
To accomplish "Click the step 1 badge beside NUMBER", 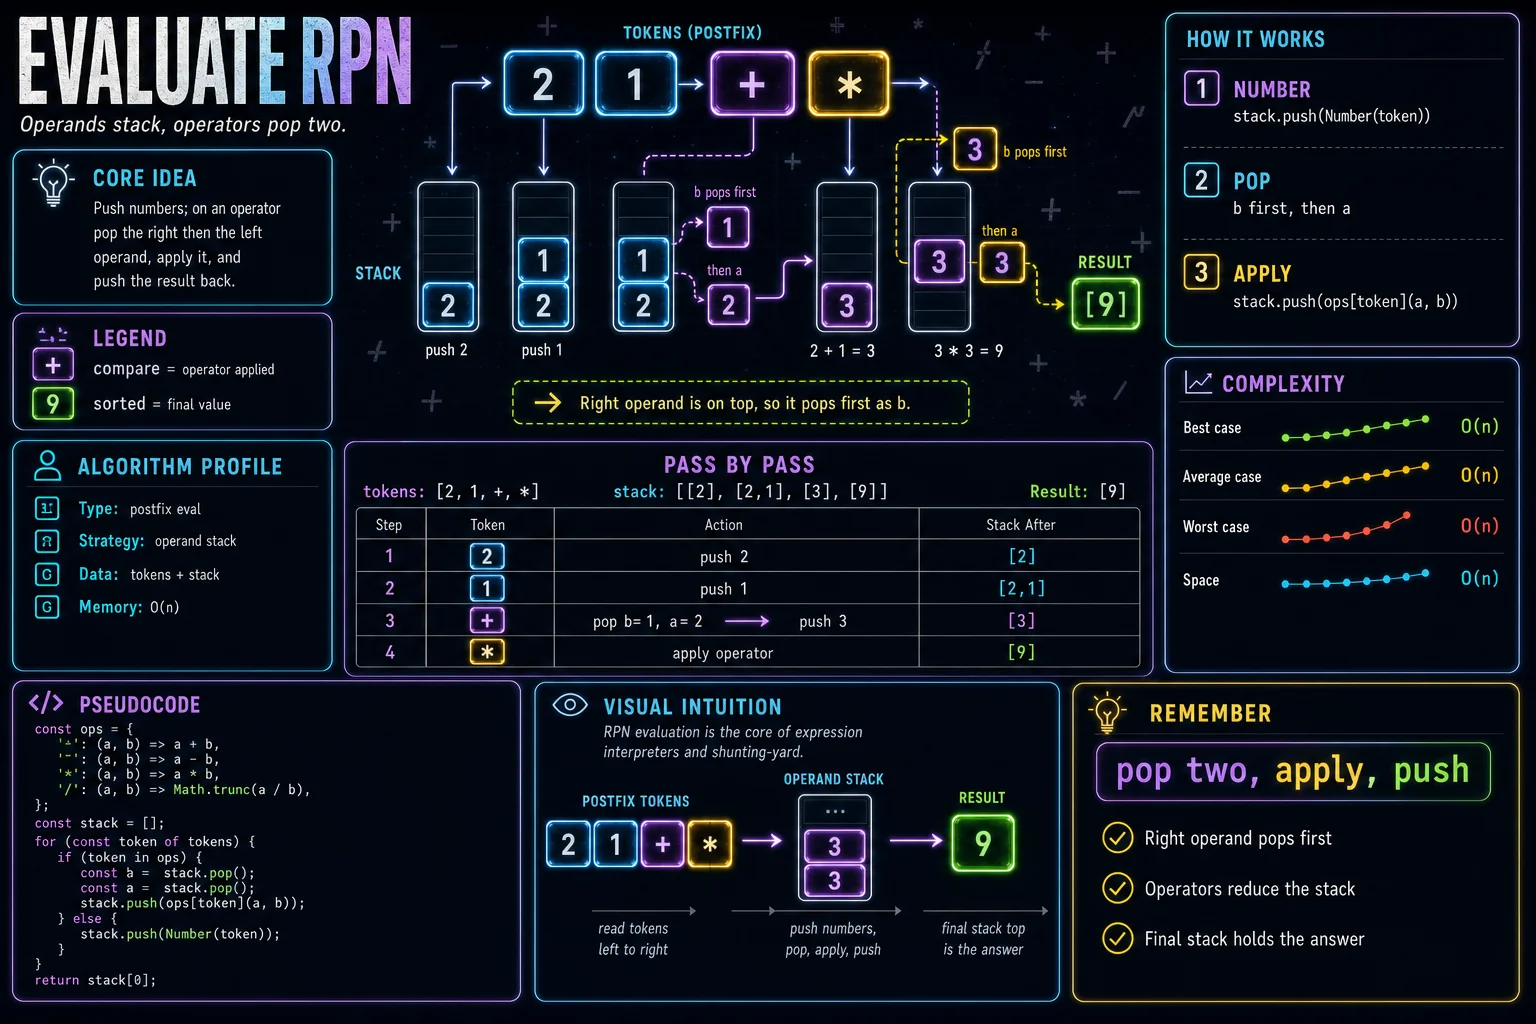I will 1201,89.
